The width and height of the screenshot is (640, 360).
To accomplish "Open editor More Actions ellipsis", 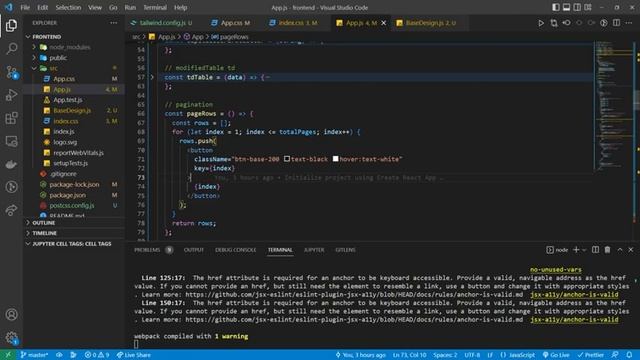I will point(629,23).
